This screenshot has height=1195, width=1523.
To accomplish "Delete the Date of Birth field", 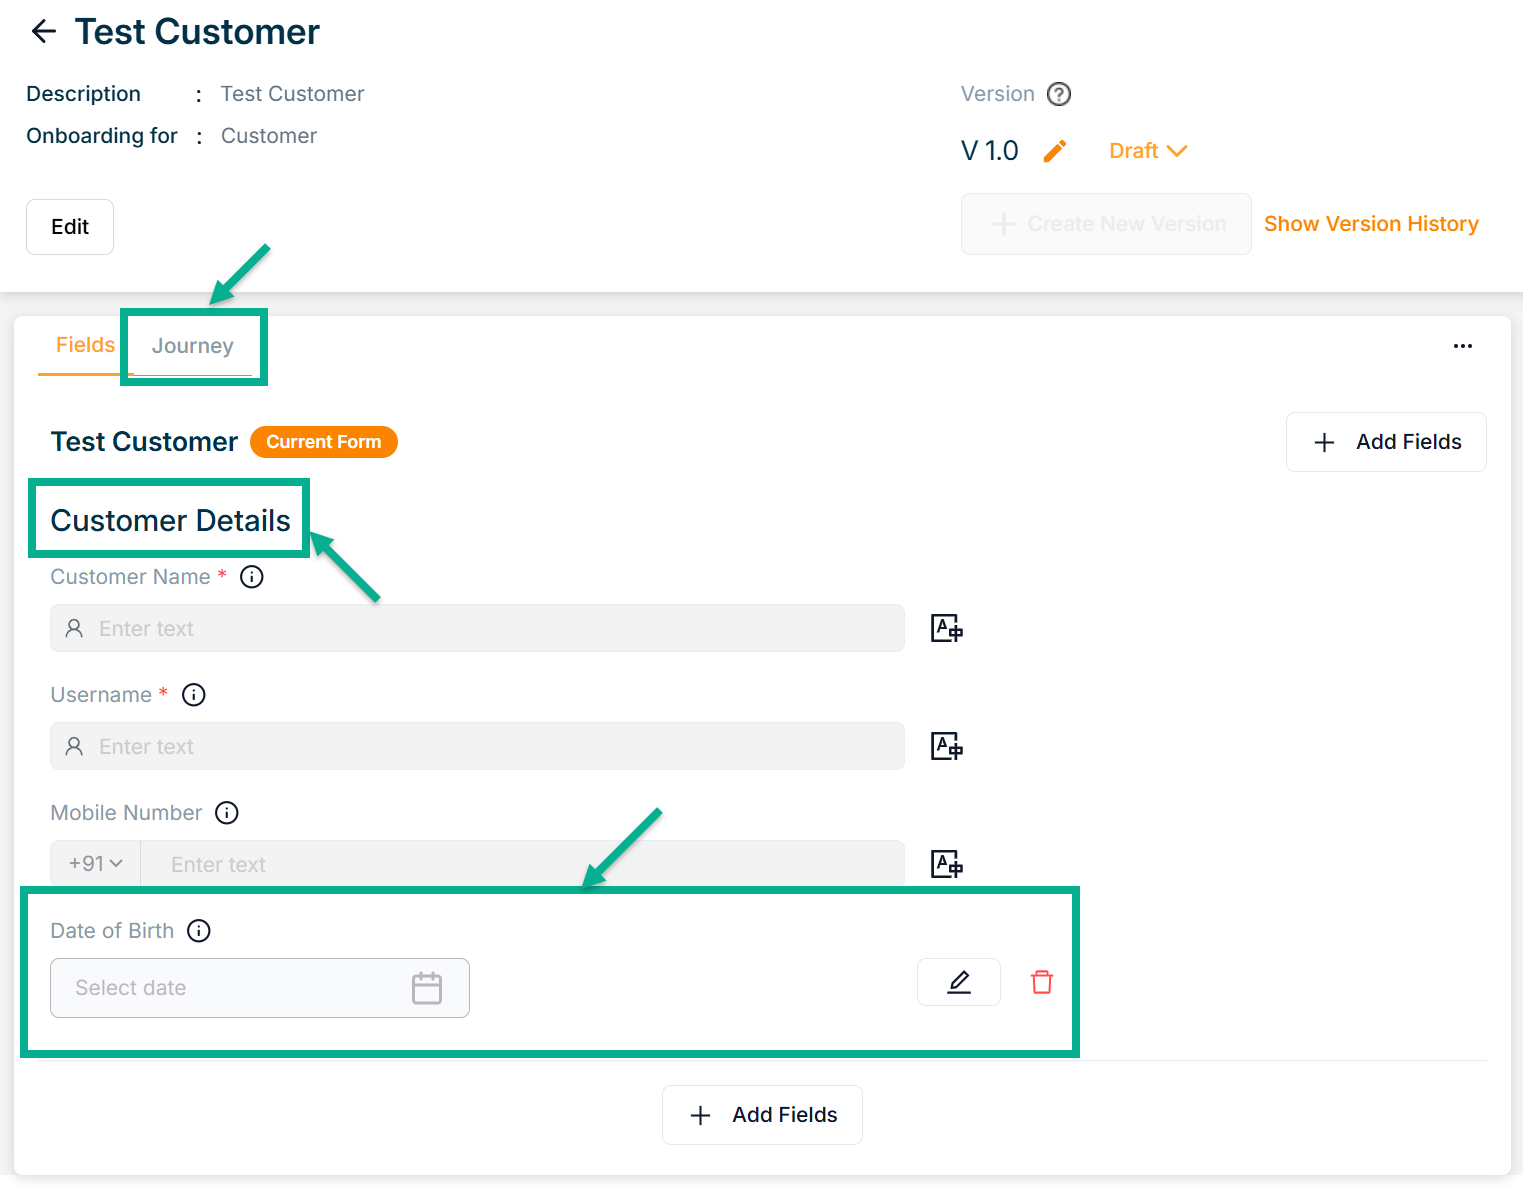I will [1041, 982].
